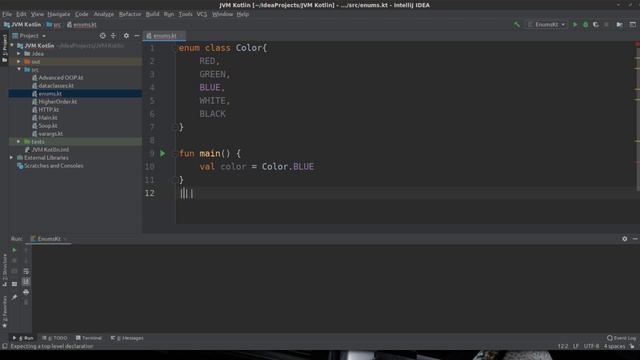640x360 pixels.
Task: Open HigherOrder.kt in project tree
Action: point(54,102)
